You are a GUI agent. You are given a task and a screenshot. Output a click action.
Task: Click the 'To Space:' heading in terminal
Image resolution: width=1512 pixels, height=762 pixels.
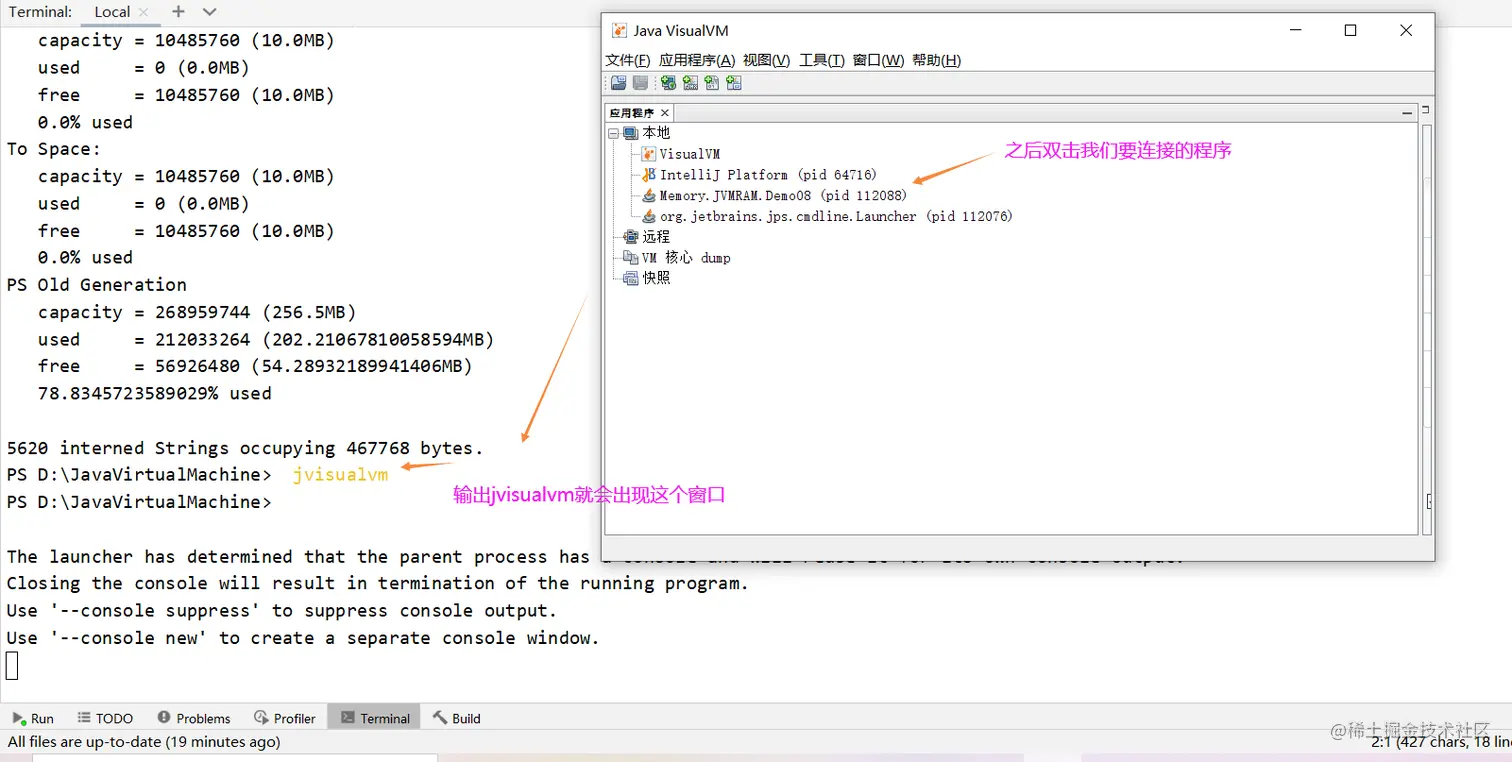coord(54,149)
